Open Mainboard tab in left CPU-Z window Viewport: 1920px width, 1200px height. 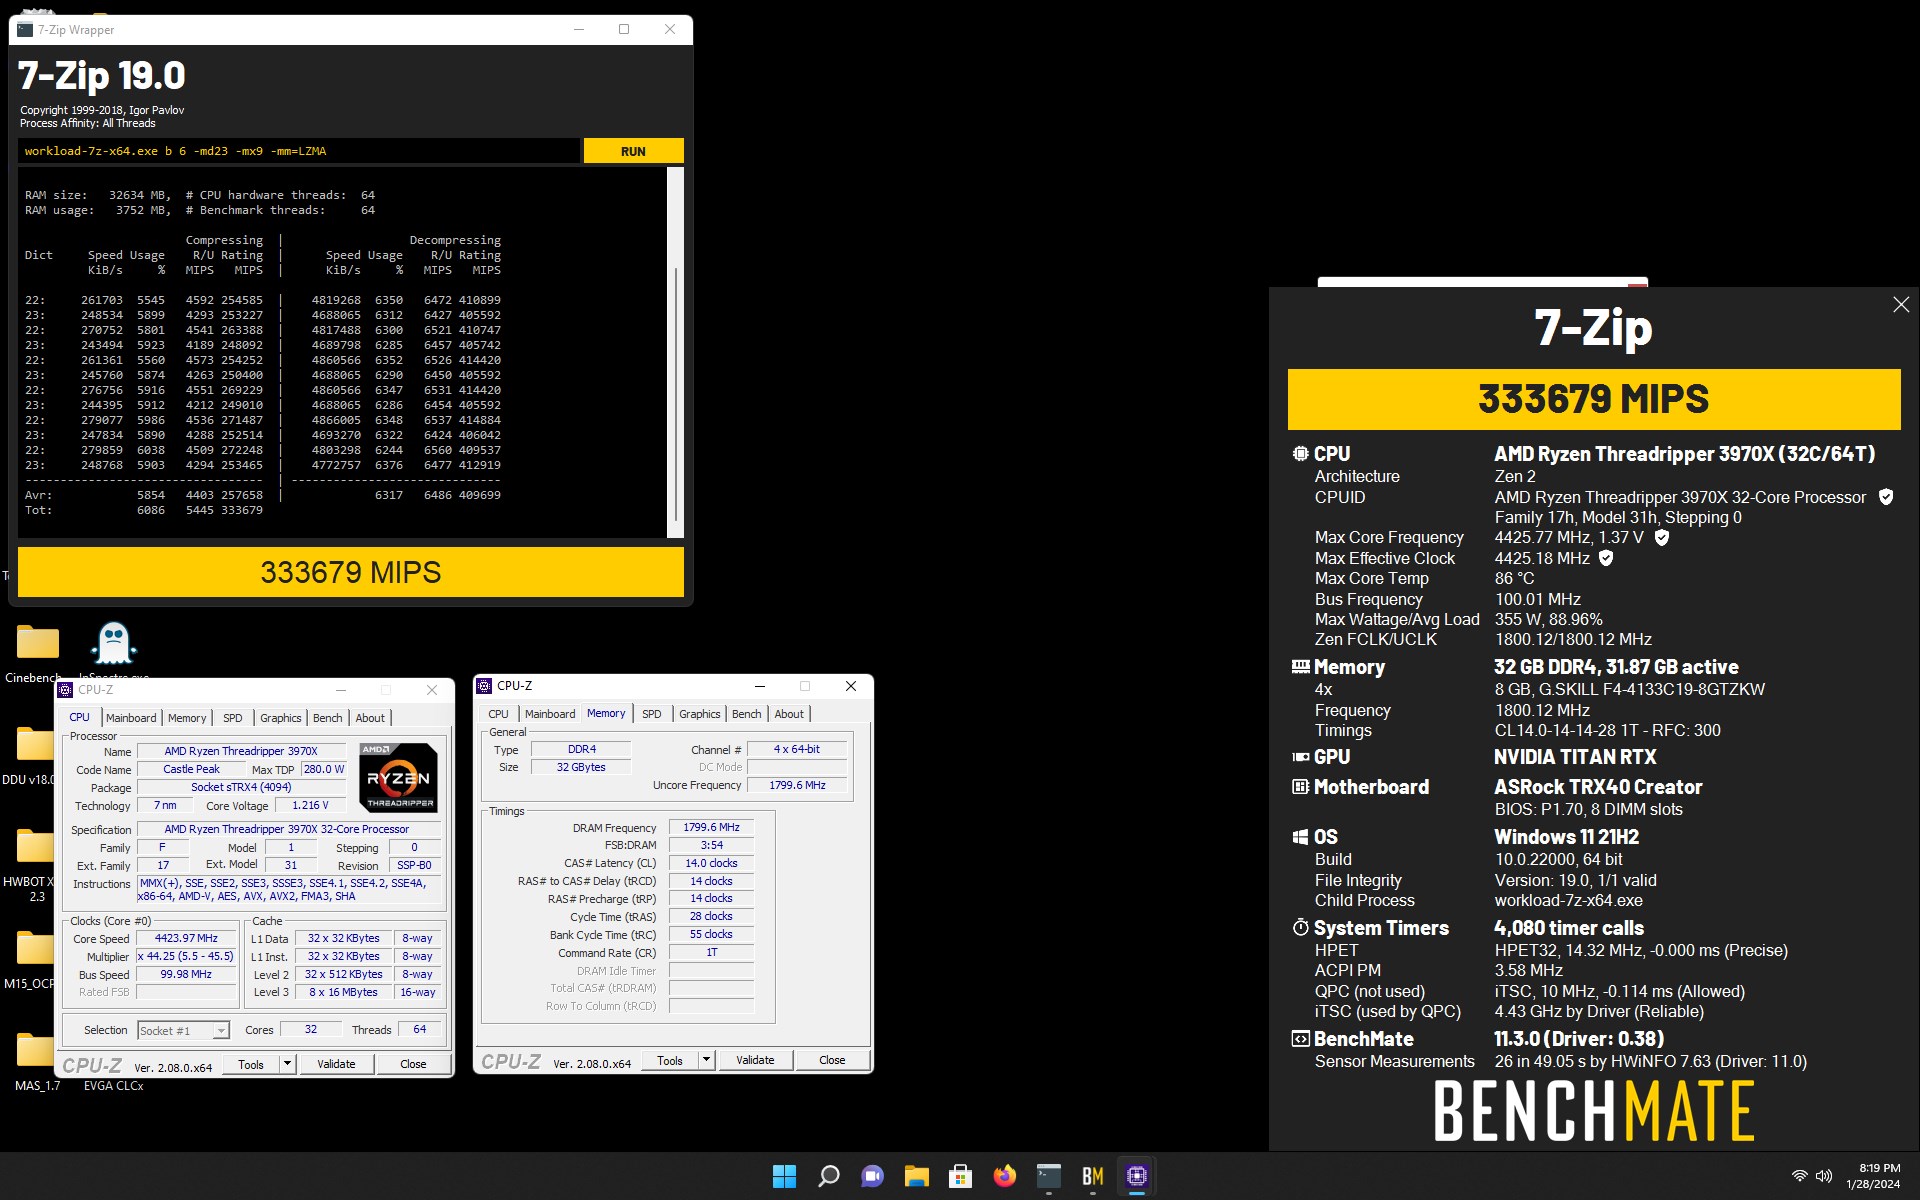131,718
